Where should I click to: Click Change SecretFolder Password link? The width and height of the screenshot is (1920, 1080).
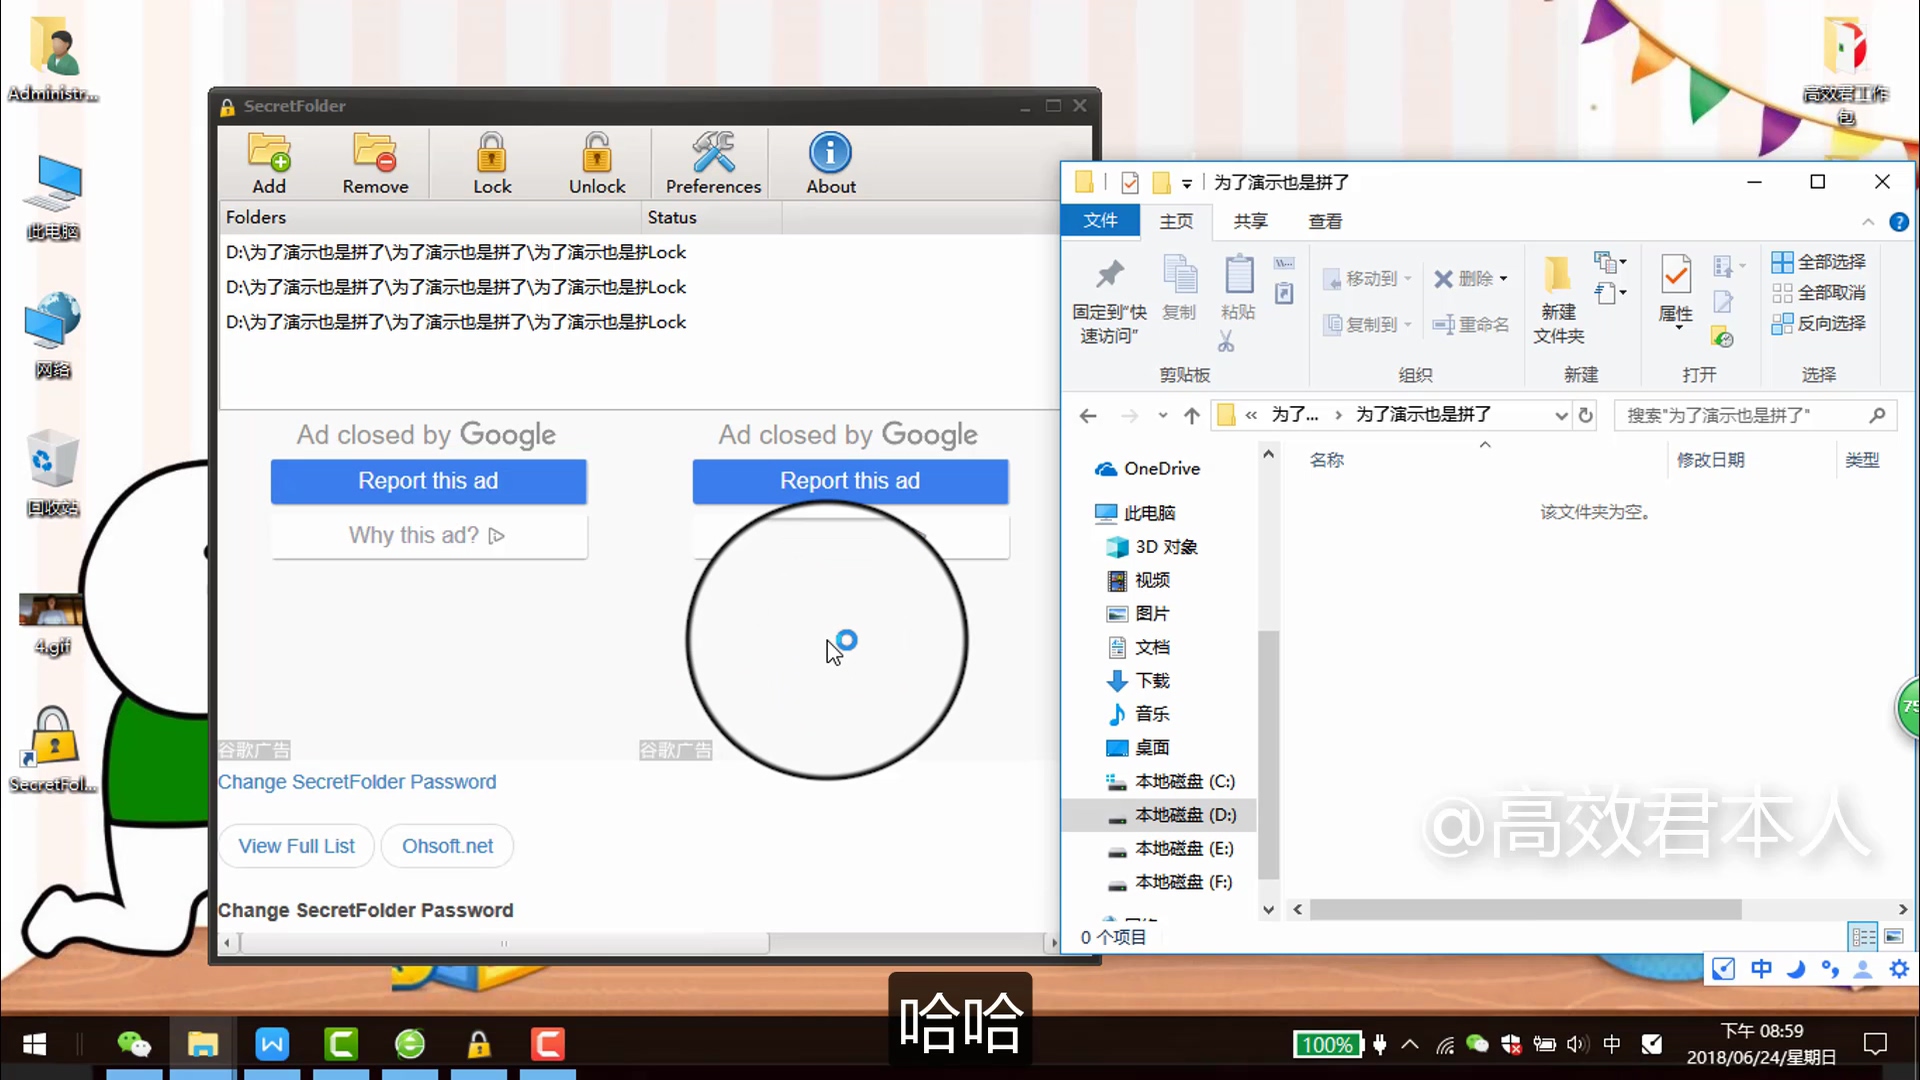[357, 782]
